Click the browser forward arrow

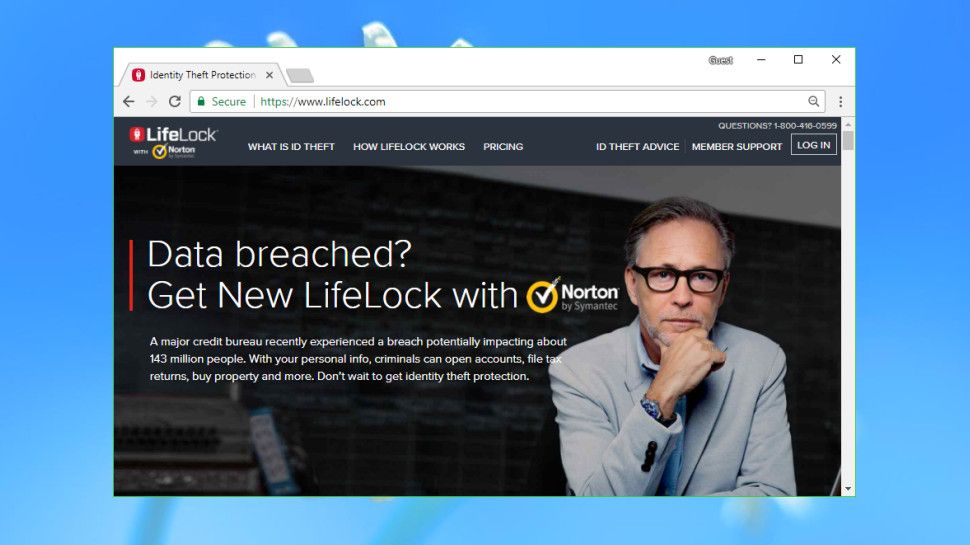point(152,101)
